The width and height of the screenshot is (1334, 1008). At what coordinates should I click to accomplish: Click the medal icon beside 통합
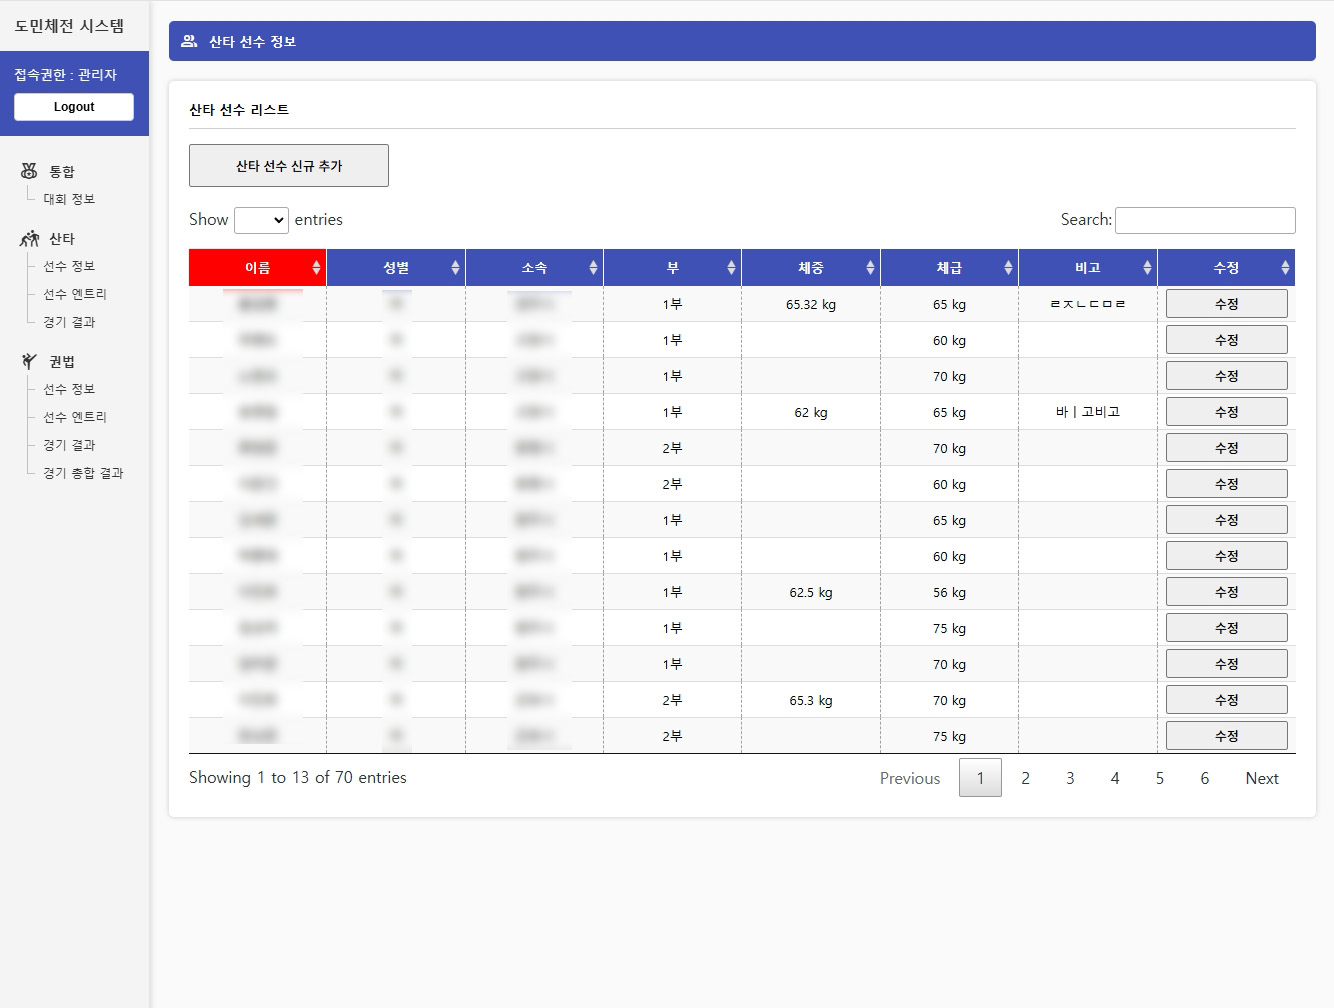point(29,171)
